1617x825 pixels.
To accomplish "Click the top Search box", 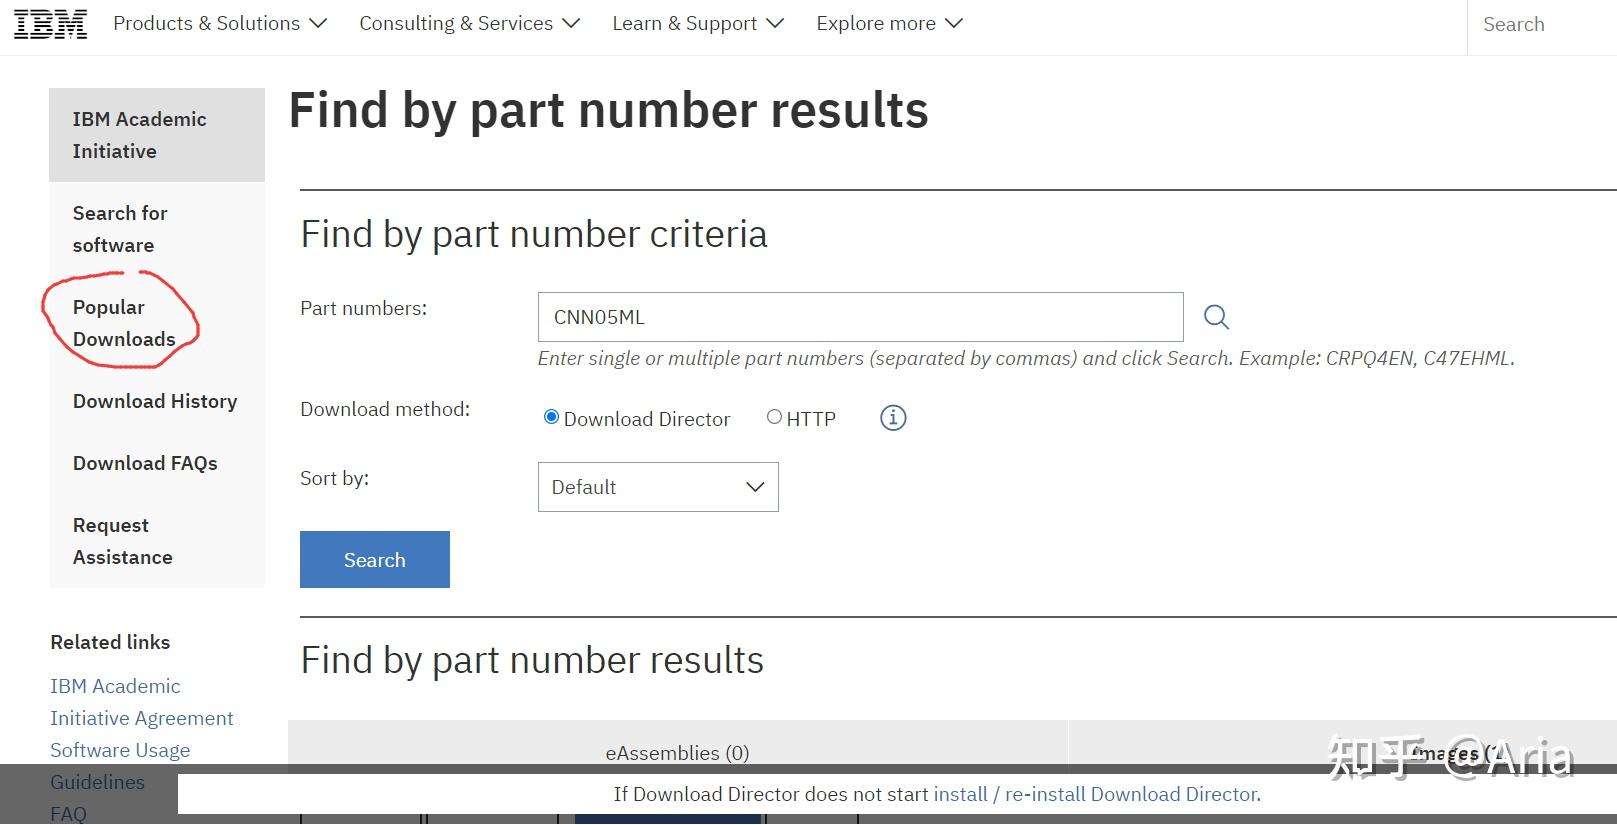I will (1540, 24).
